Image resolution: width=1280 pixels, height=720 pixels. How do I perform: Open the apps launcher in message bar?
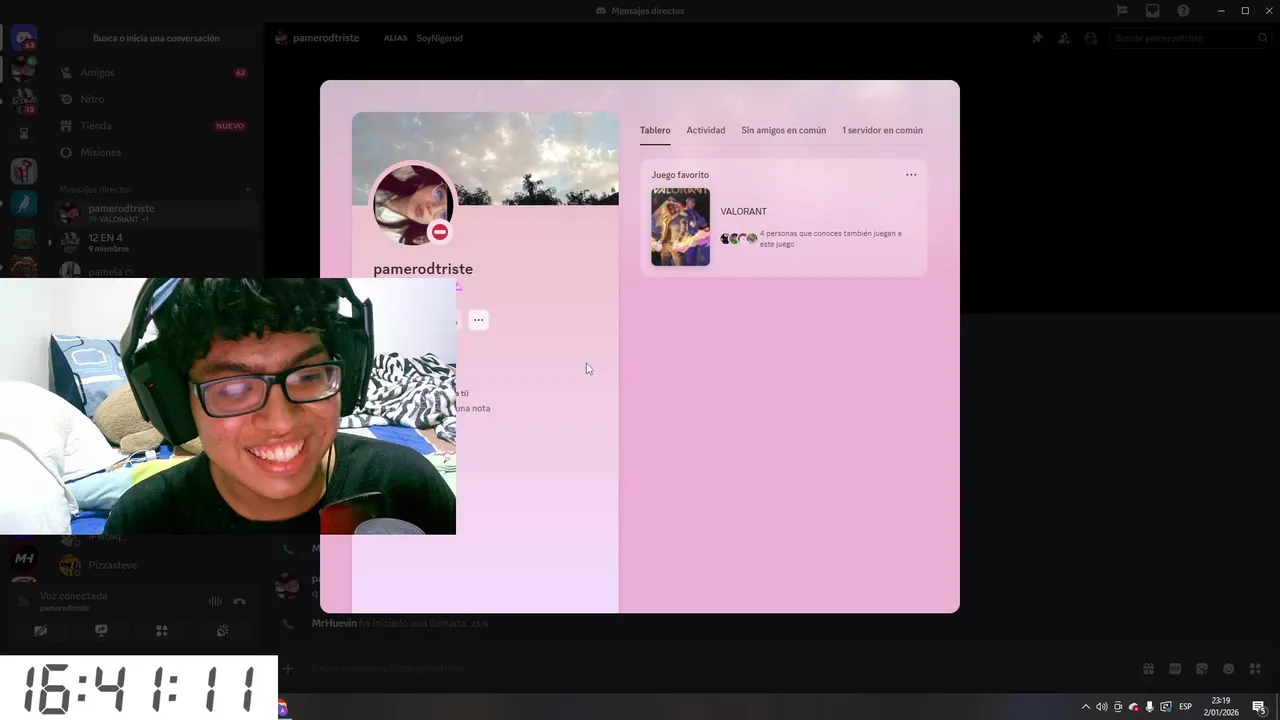(1255, 669)
